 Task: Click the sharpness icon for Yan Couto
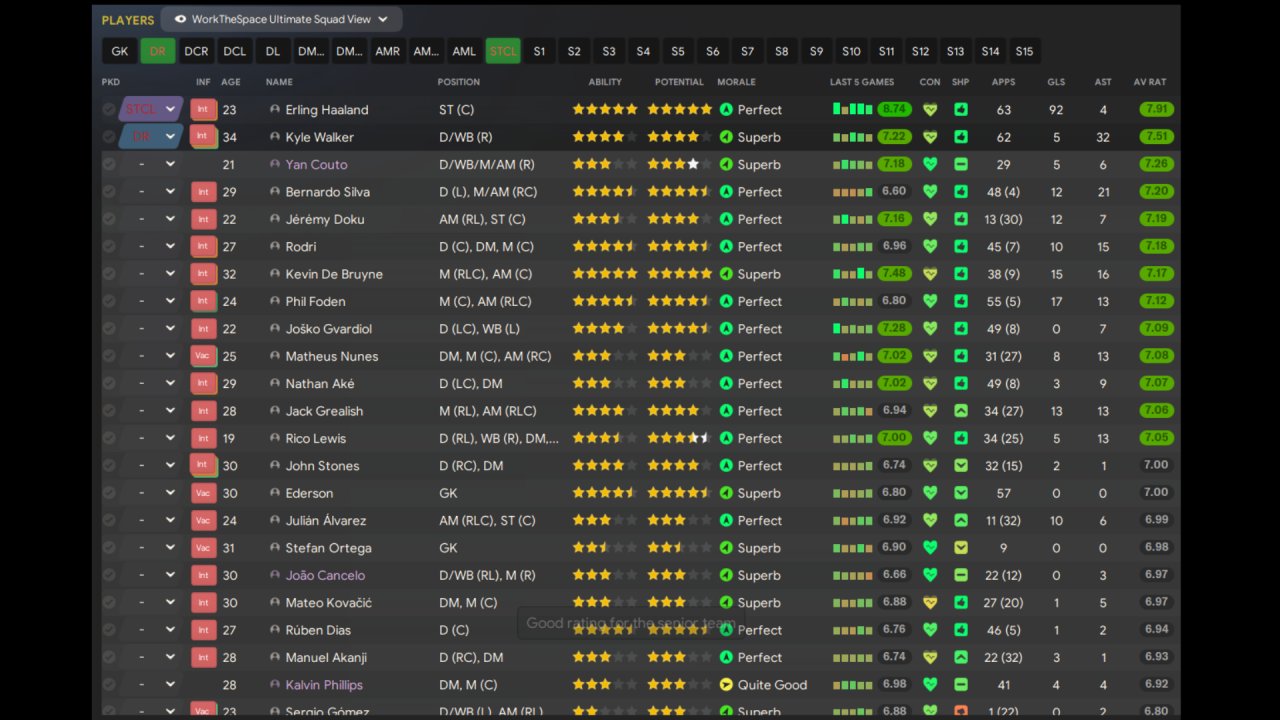tap(961, 164)
